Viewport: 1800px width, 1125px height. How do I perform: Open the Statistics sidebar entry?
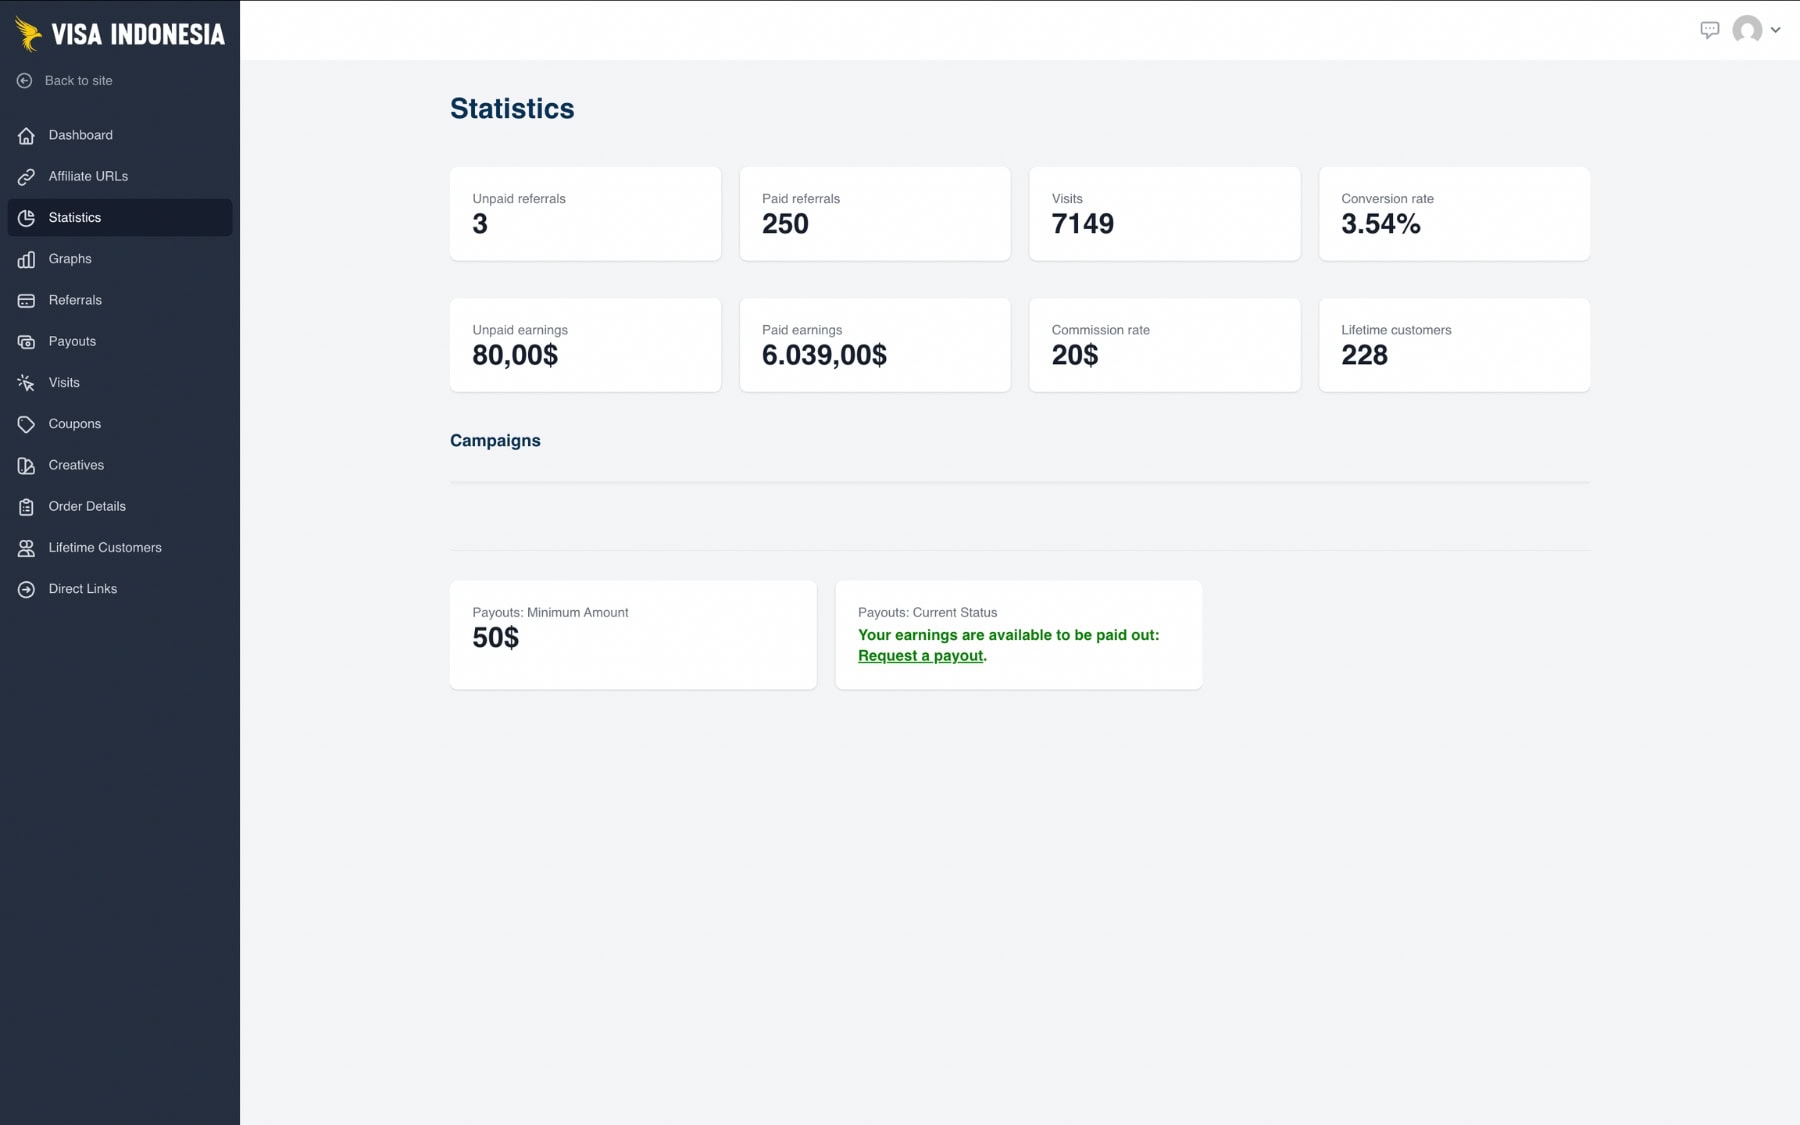pos(75,217)
